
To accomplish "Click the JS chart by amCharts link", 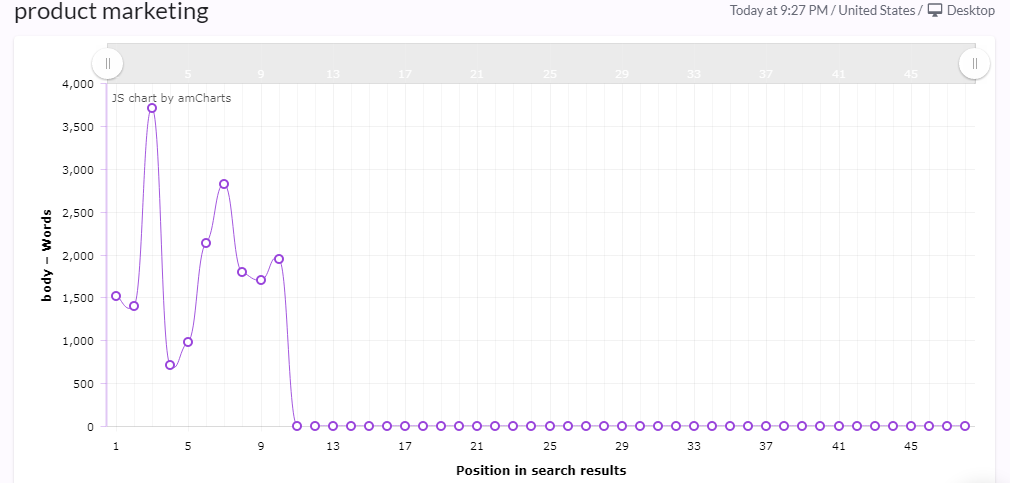I will pyautogui.click(x=171, y=99).
